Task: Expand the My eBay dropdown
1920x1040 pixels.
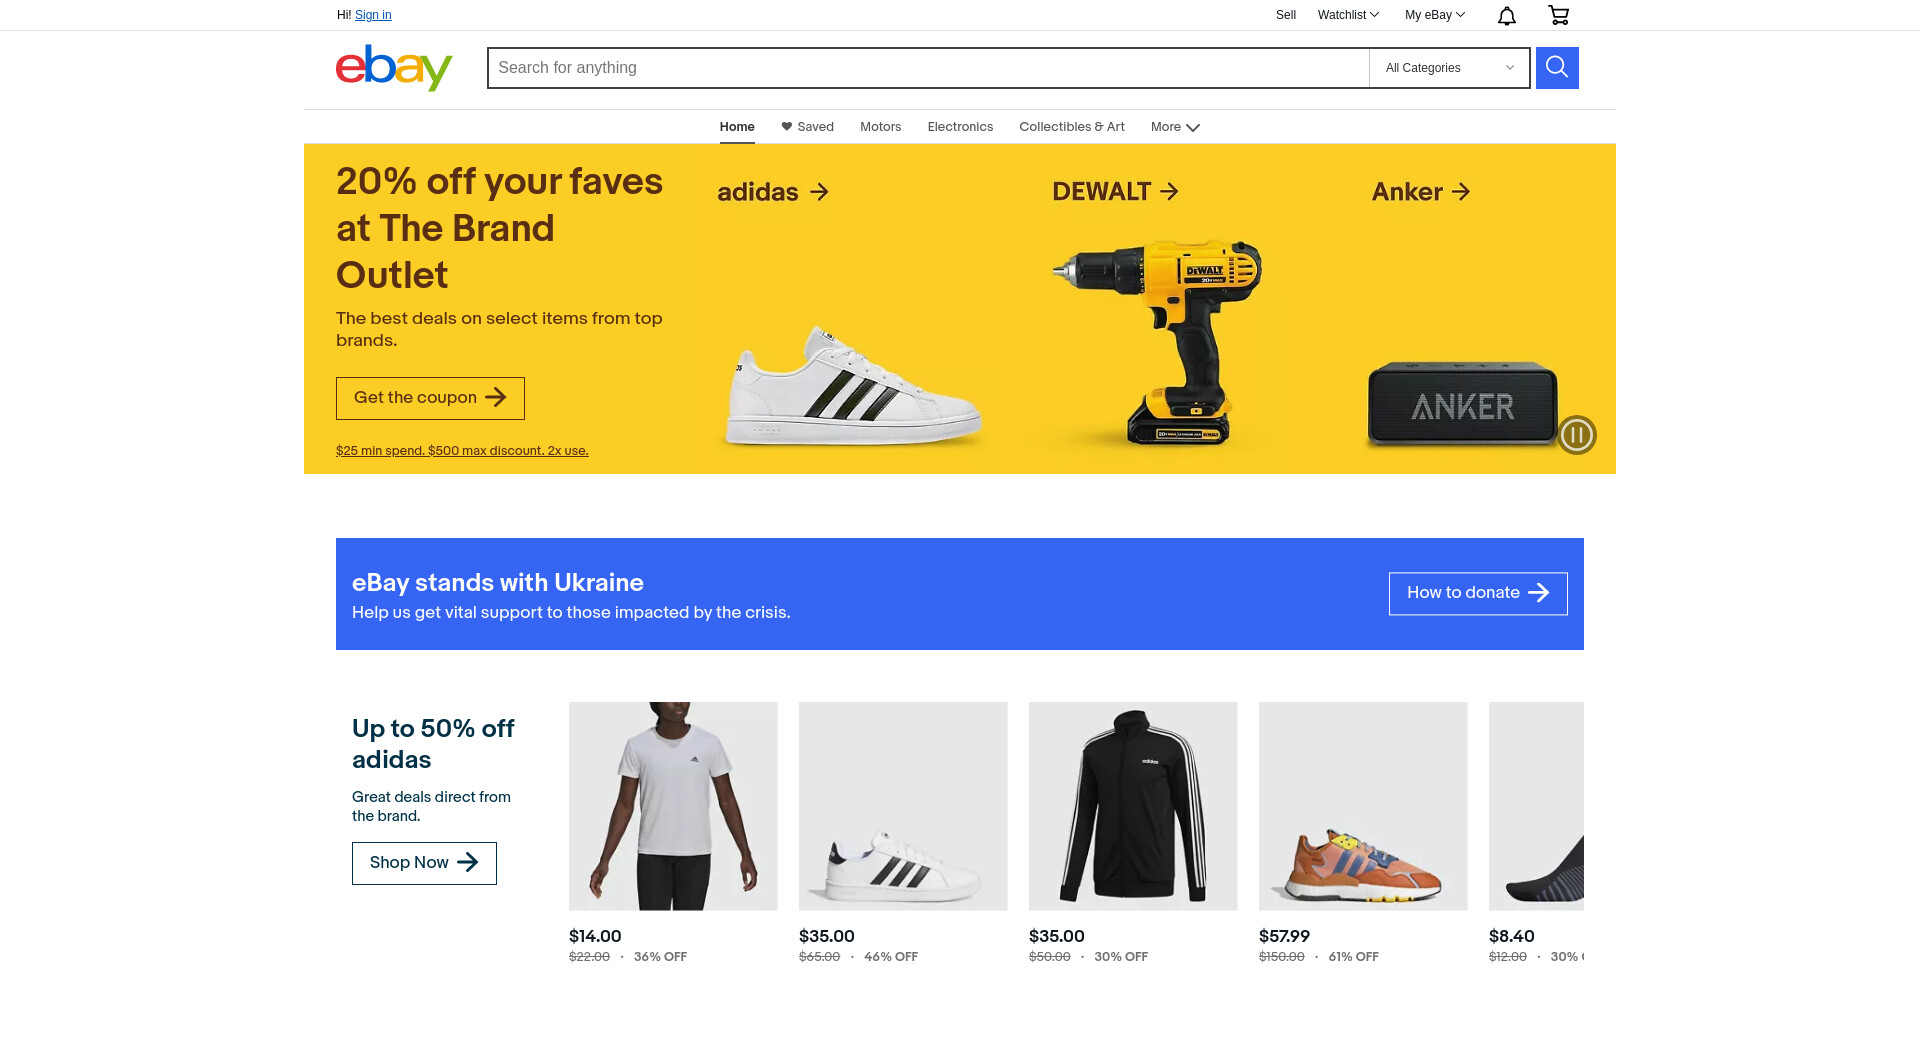Action: pos(1434,15)
